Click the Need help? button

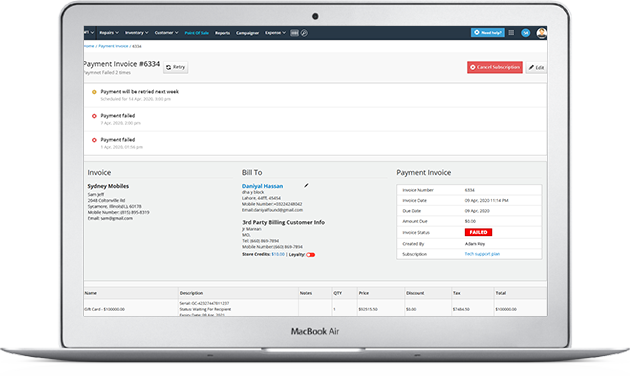pos(487,33)
